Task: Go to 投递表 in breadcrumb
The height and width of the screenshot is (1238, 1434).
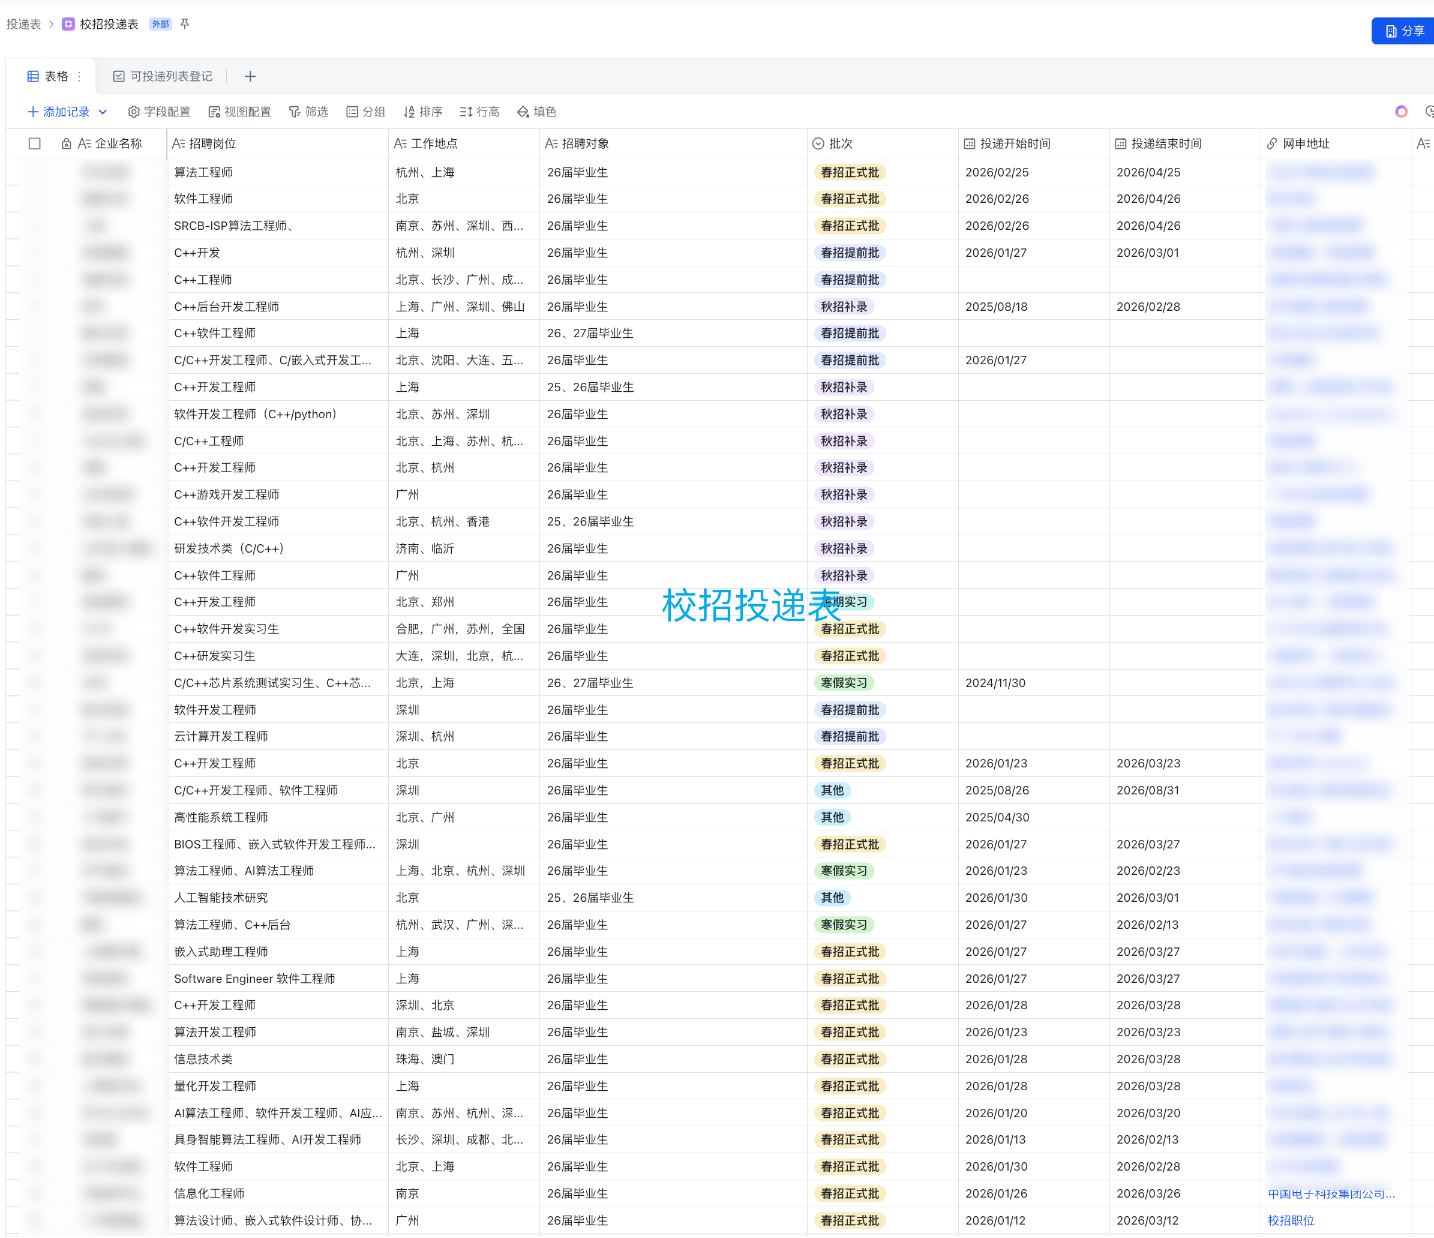Action: [23, 24]
